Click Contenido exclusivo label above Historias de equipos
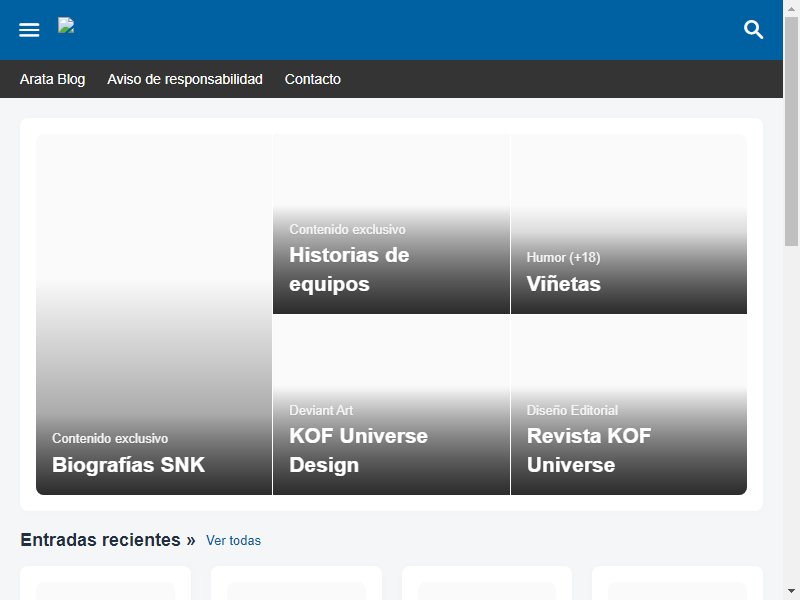Screen dimensions: 800x600 347,229
